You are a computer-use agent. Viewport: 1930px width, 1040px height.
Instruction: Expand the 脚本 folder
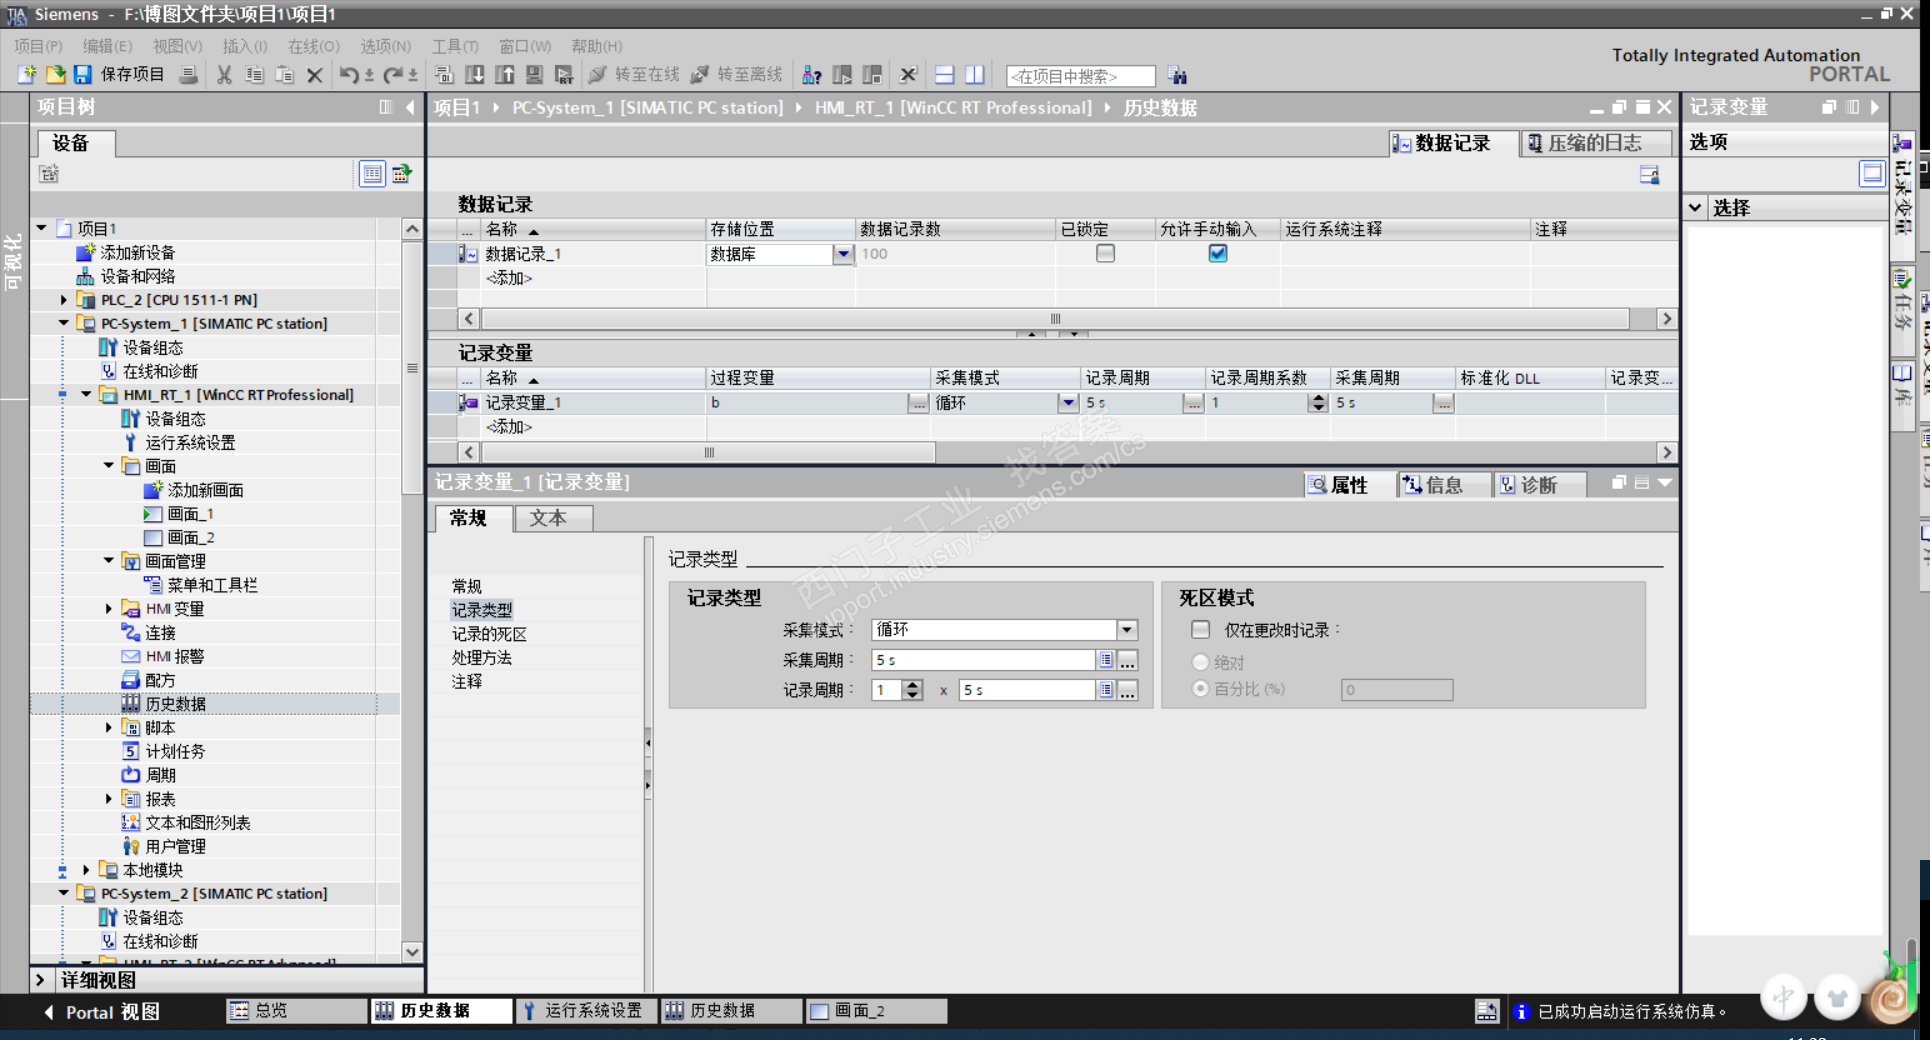(x=109, y=728)
